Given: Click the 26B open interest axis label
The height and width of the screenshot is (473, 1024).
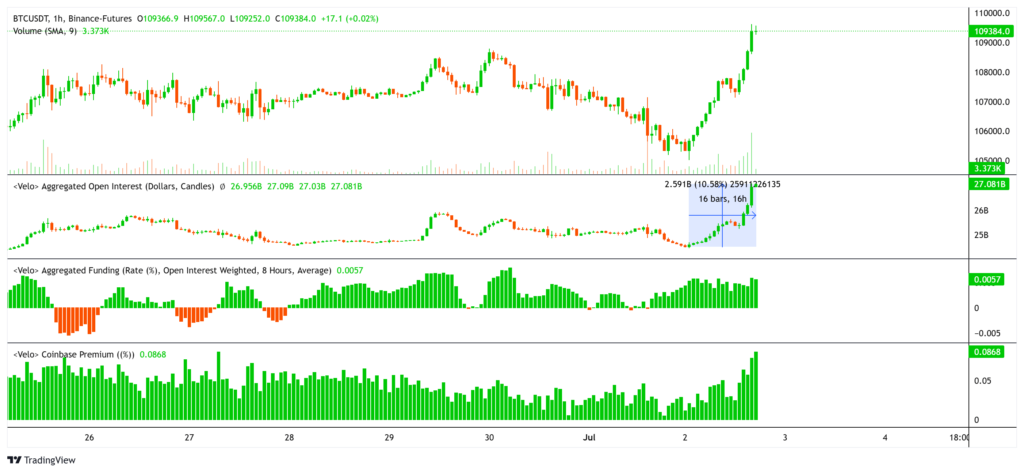Looking at the screenshot, I should (x=981, y=212).
